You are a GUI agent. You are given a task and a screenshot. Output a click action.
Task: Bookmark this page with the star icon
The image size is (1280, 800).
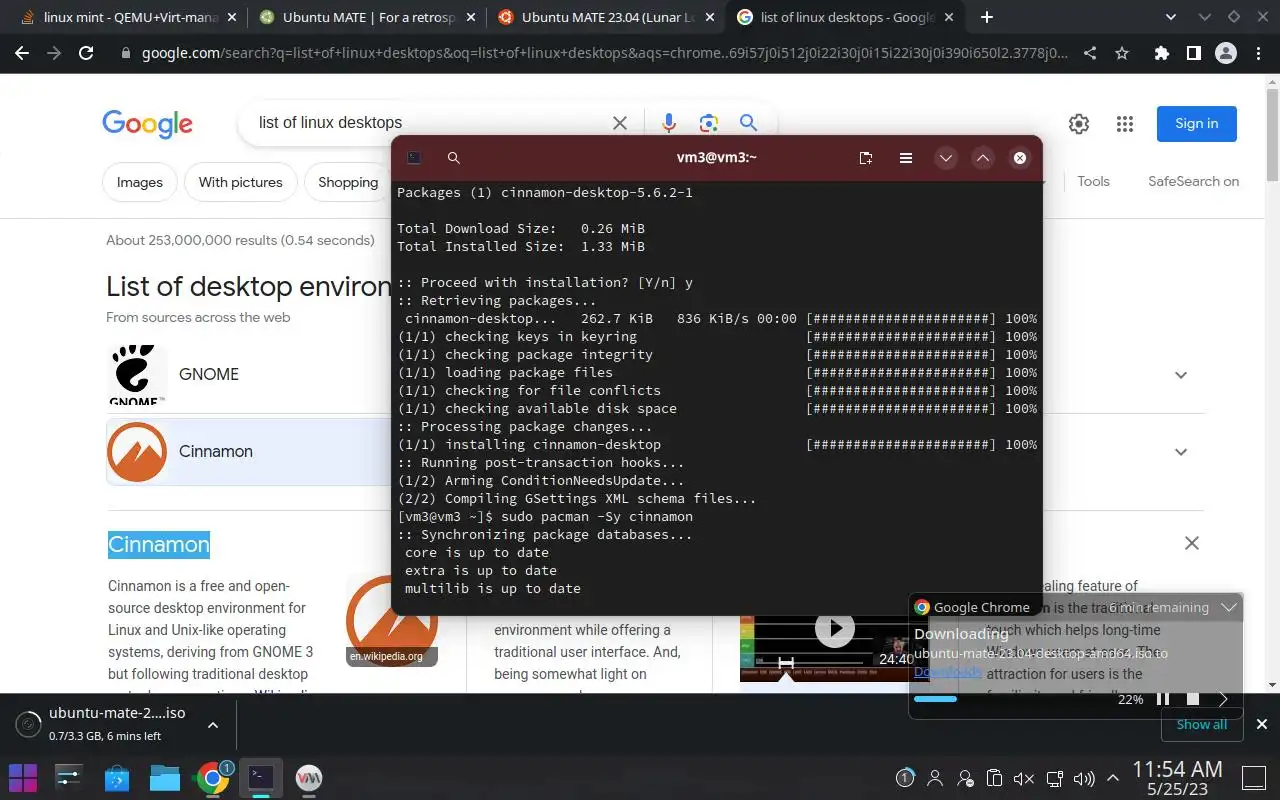click(x=1122, y=54)
